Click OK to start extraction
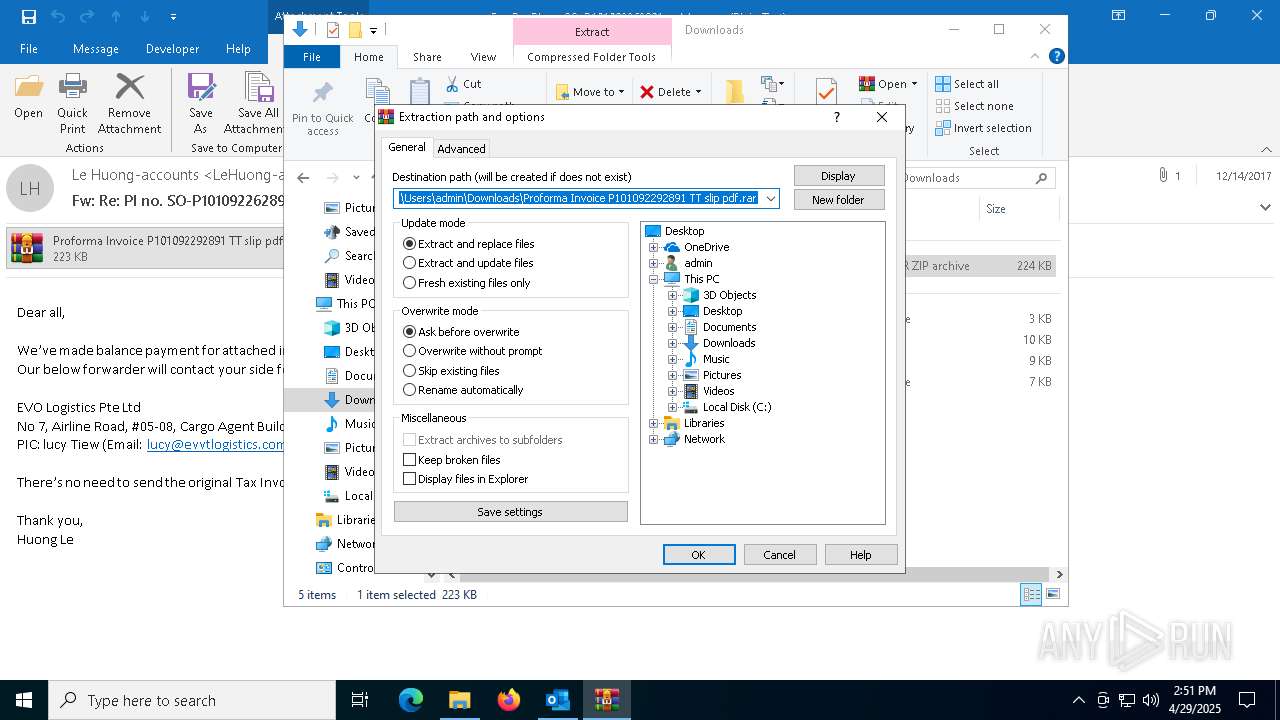This screenshot has width=1280, height=720. [699, 555]
